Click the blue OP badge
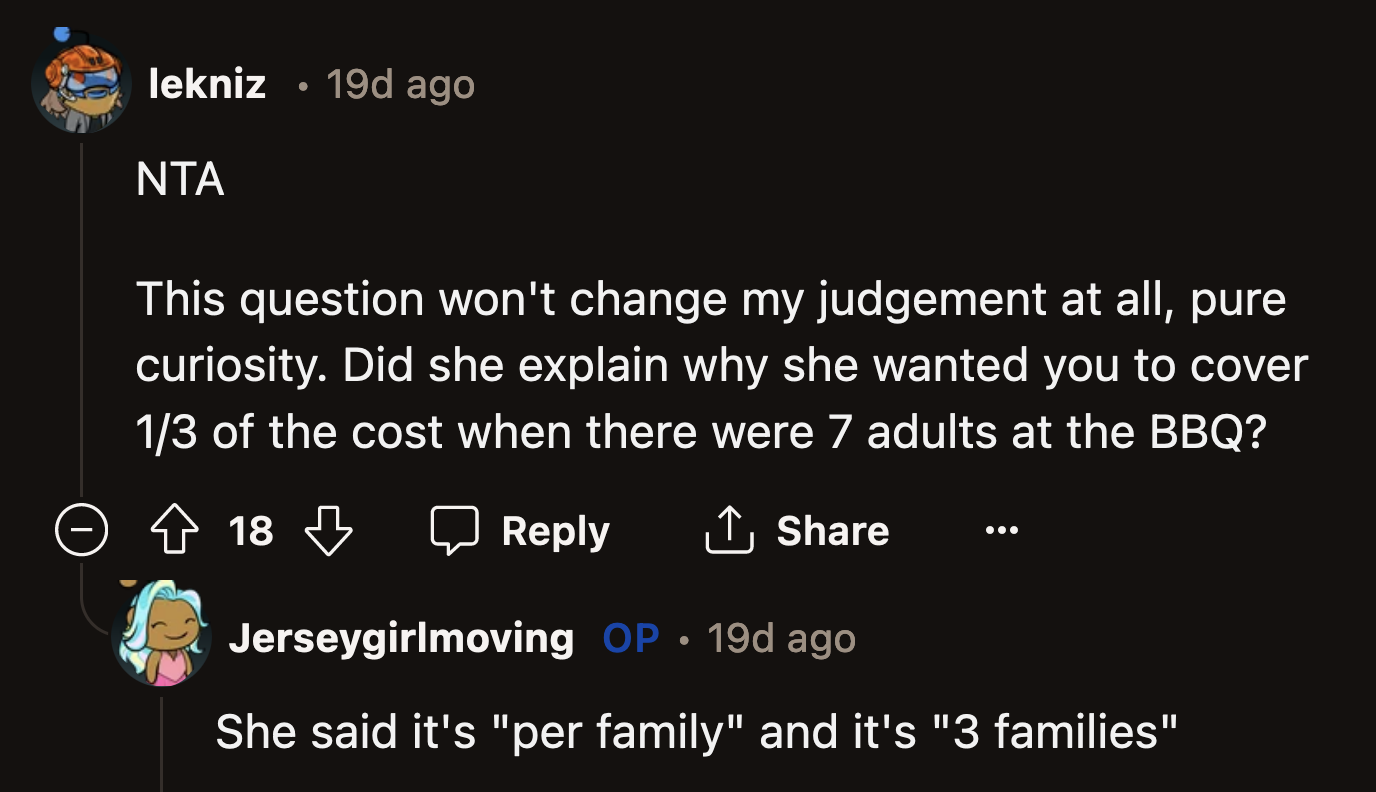The width and height of the screenshot is (1376, 792). point(629,637)
